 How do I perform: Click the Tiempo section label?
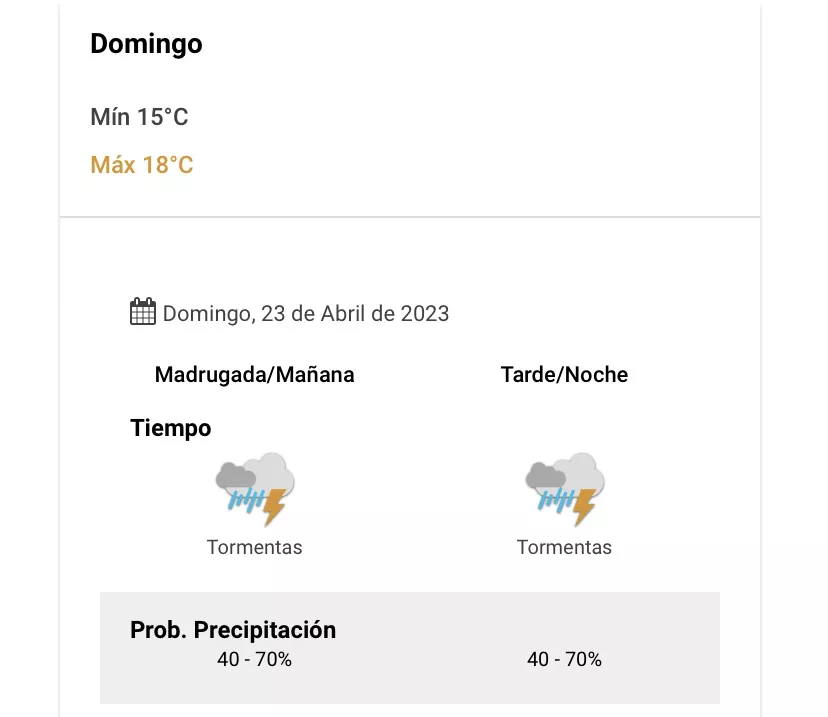pos(171,428)
